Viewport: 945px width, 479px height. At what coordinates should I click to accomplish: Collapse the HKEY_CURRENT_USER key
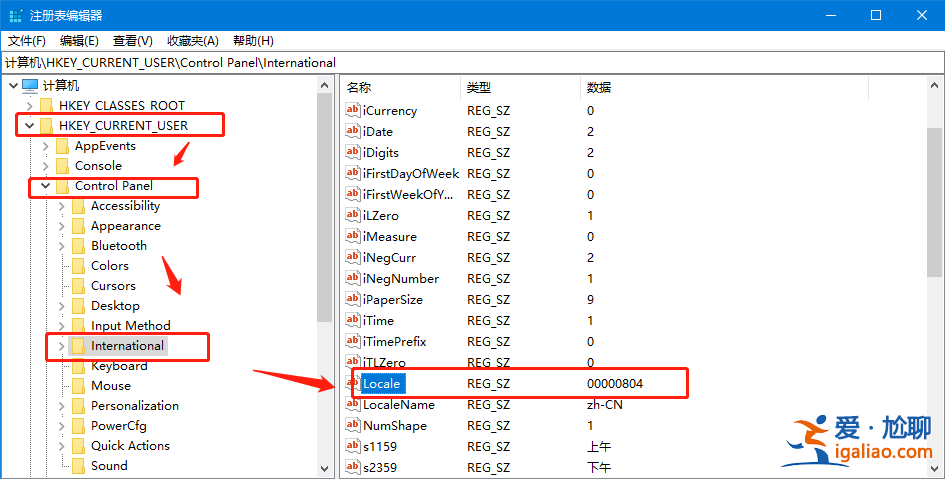click(x=30, y=126)
